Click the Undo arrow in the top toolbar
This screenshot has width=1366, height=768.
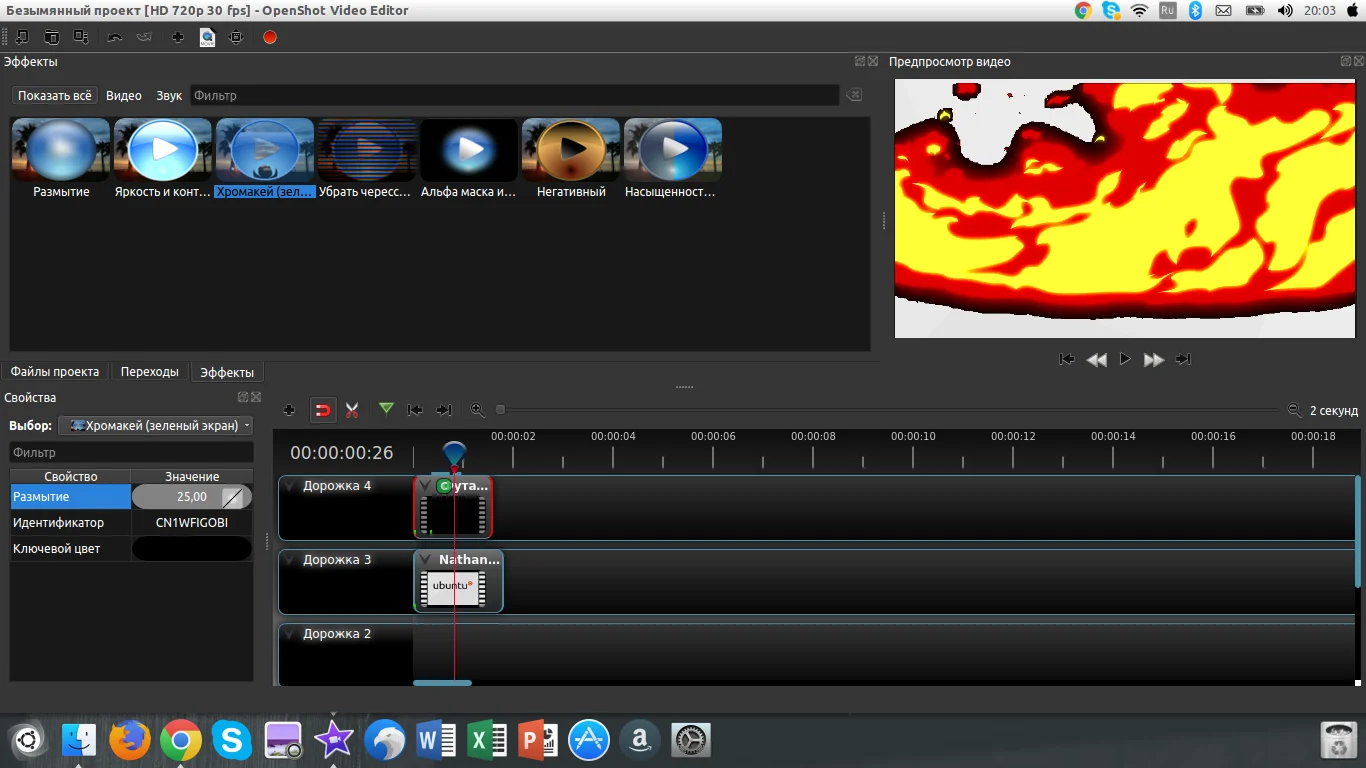tap(114, 37)
